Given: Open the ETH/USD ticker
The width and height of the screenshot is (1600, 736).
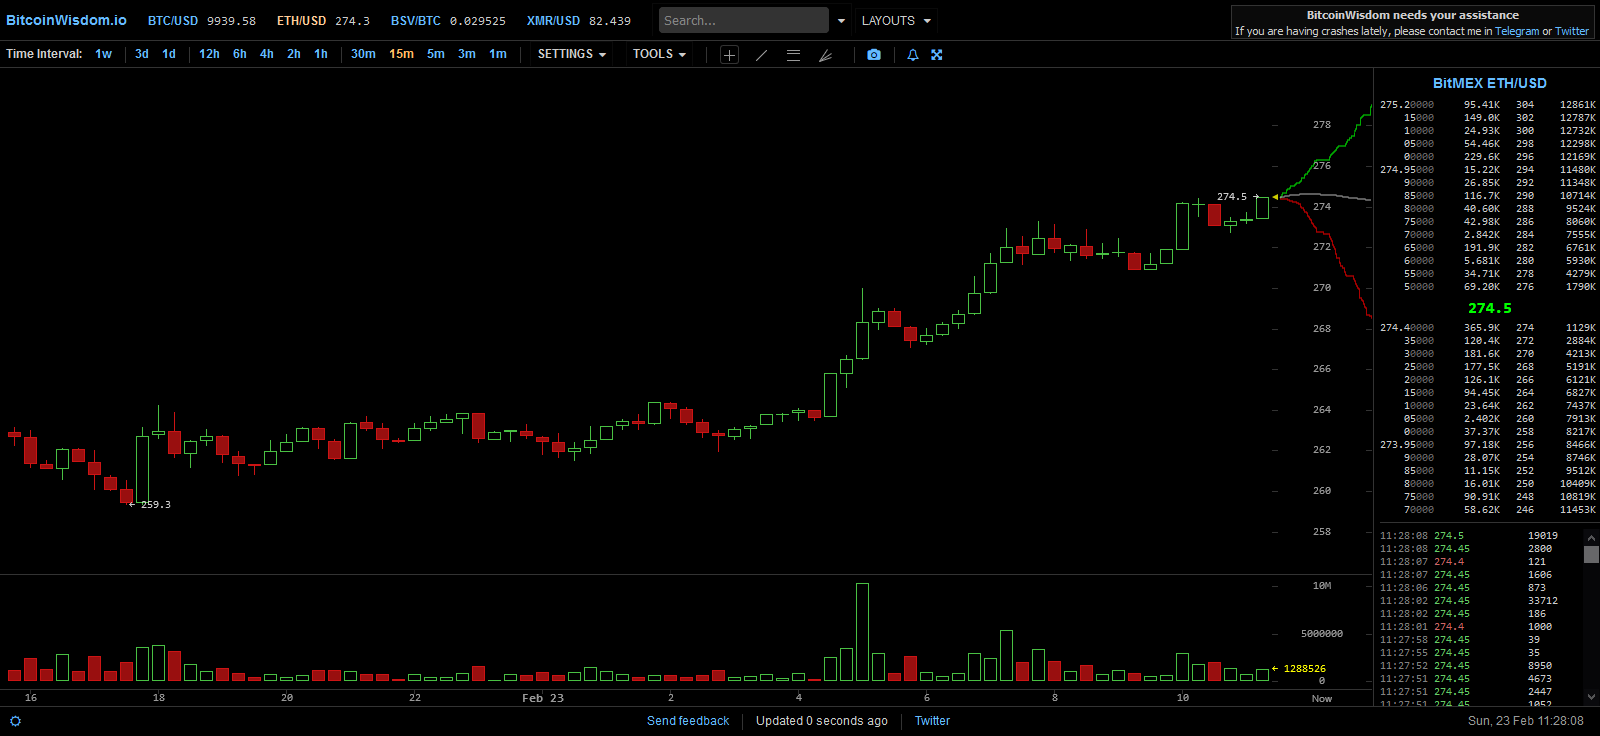Looking at the screenshot, I should [x=323, y=20].
